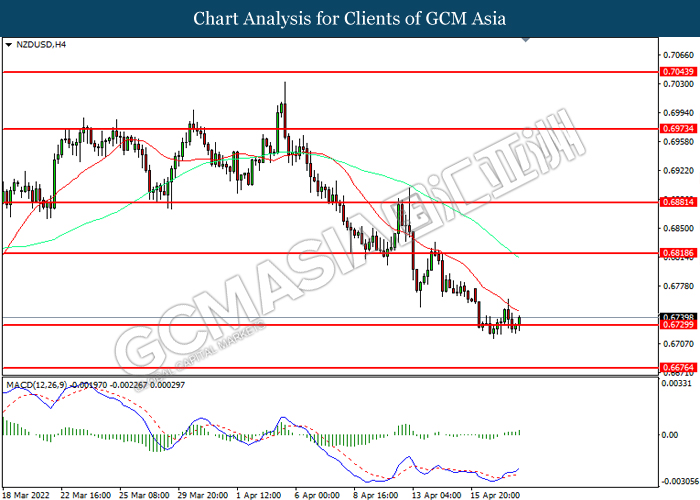
Task: Click the 0.69734 red price level label
Action: pyautogui.click(x=678, y=129)
